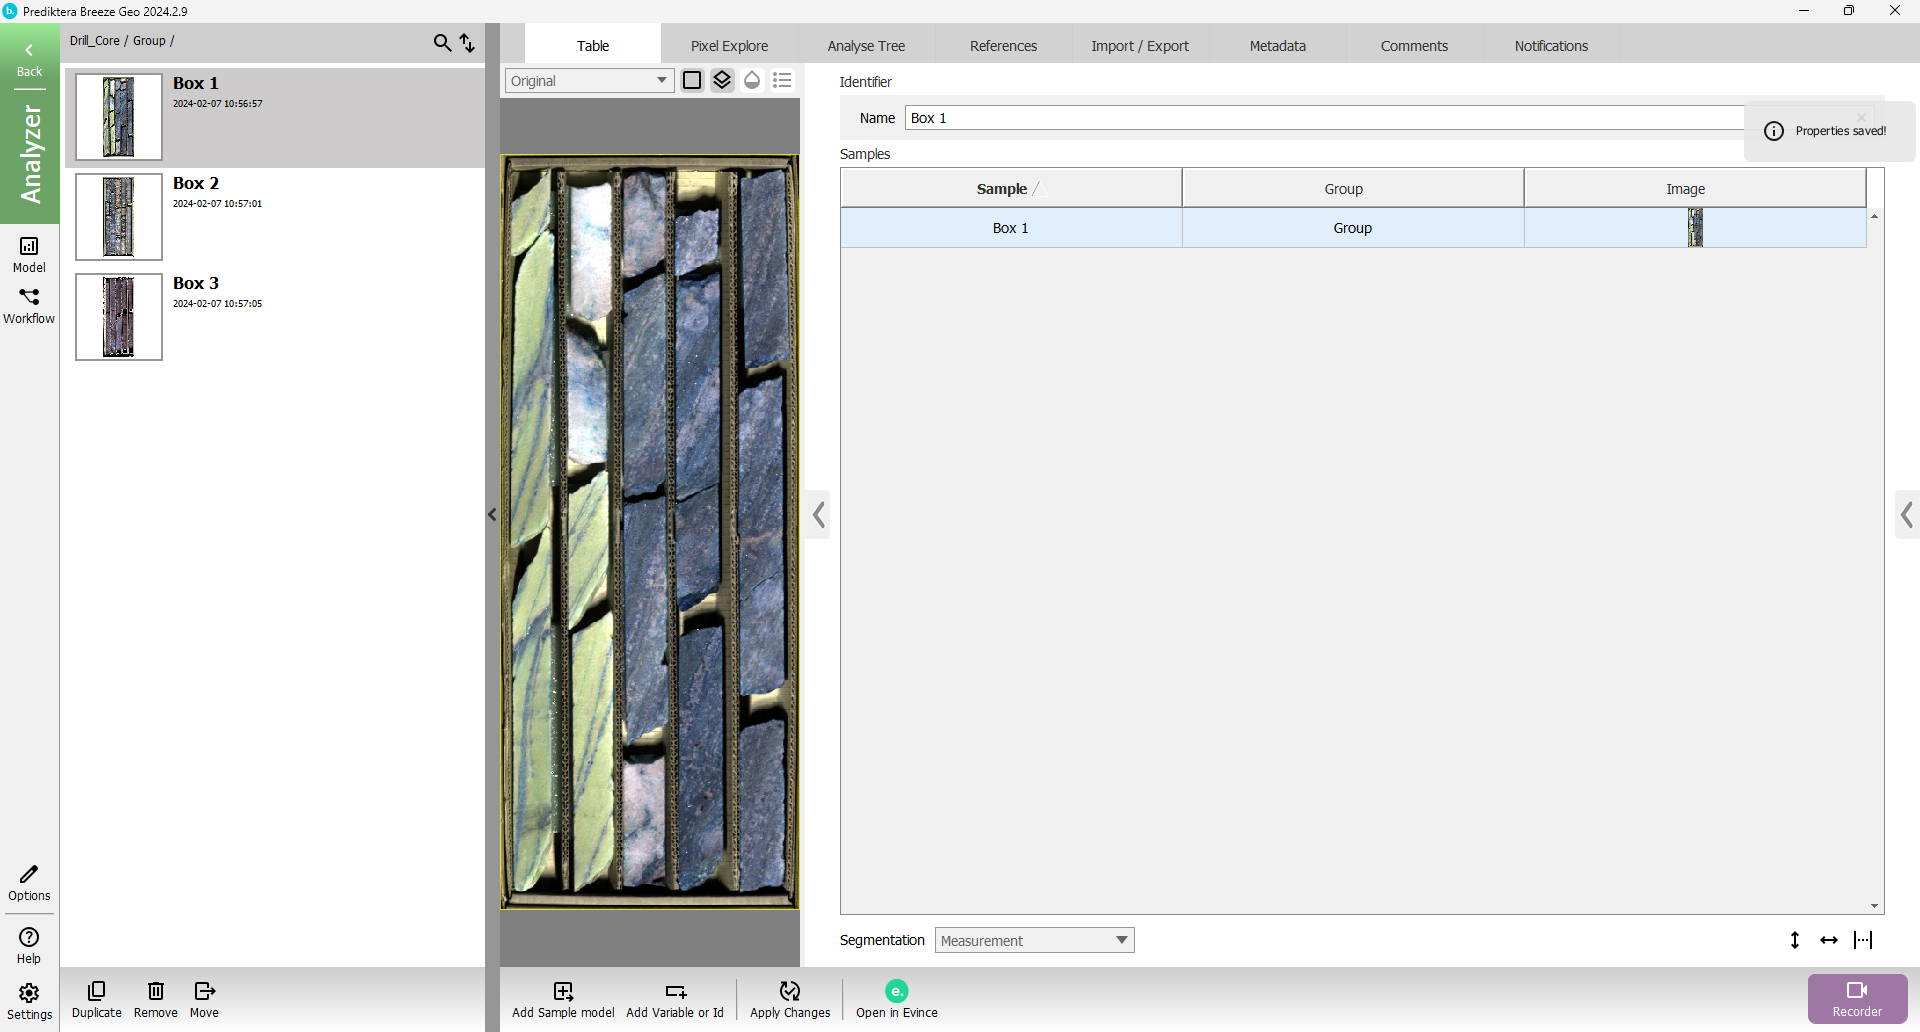Open the Original image mode dropdown

click(589, 81)
